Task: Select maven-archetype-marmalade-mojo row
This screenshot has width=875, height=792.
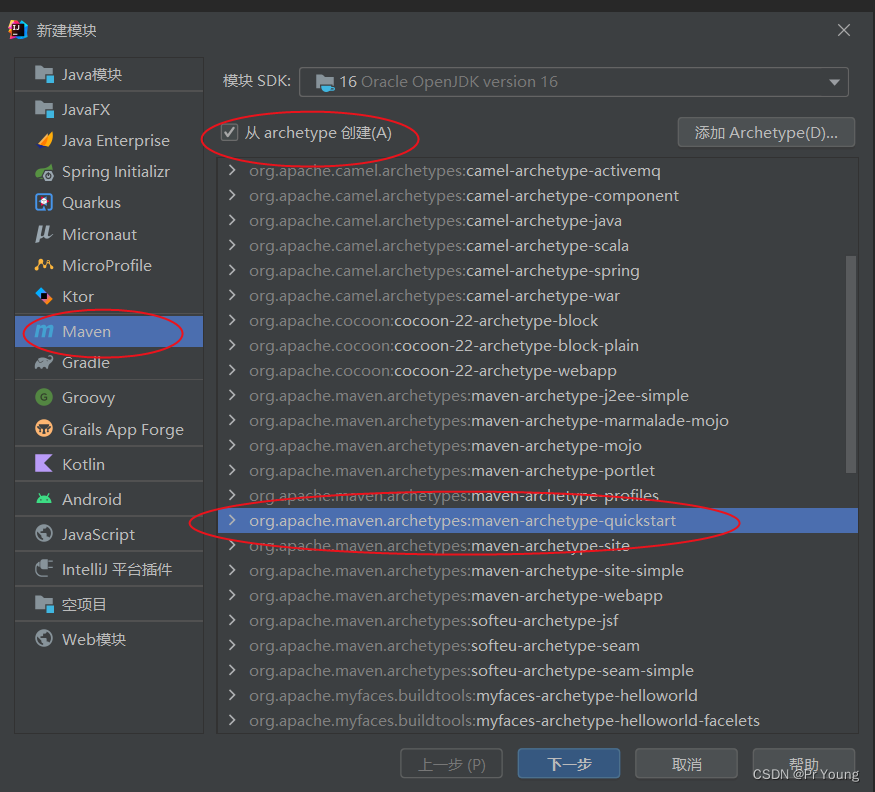Action: click(x=537, y=420)
